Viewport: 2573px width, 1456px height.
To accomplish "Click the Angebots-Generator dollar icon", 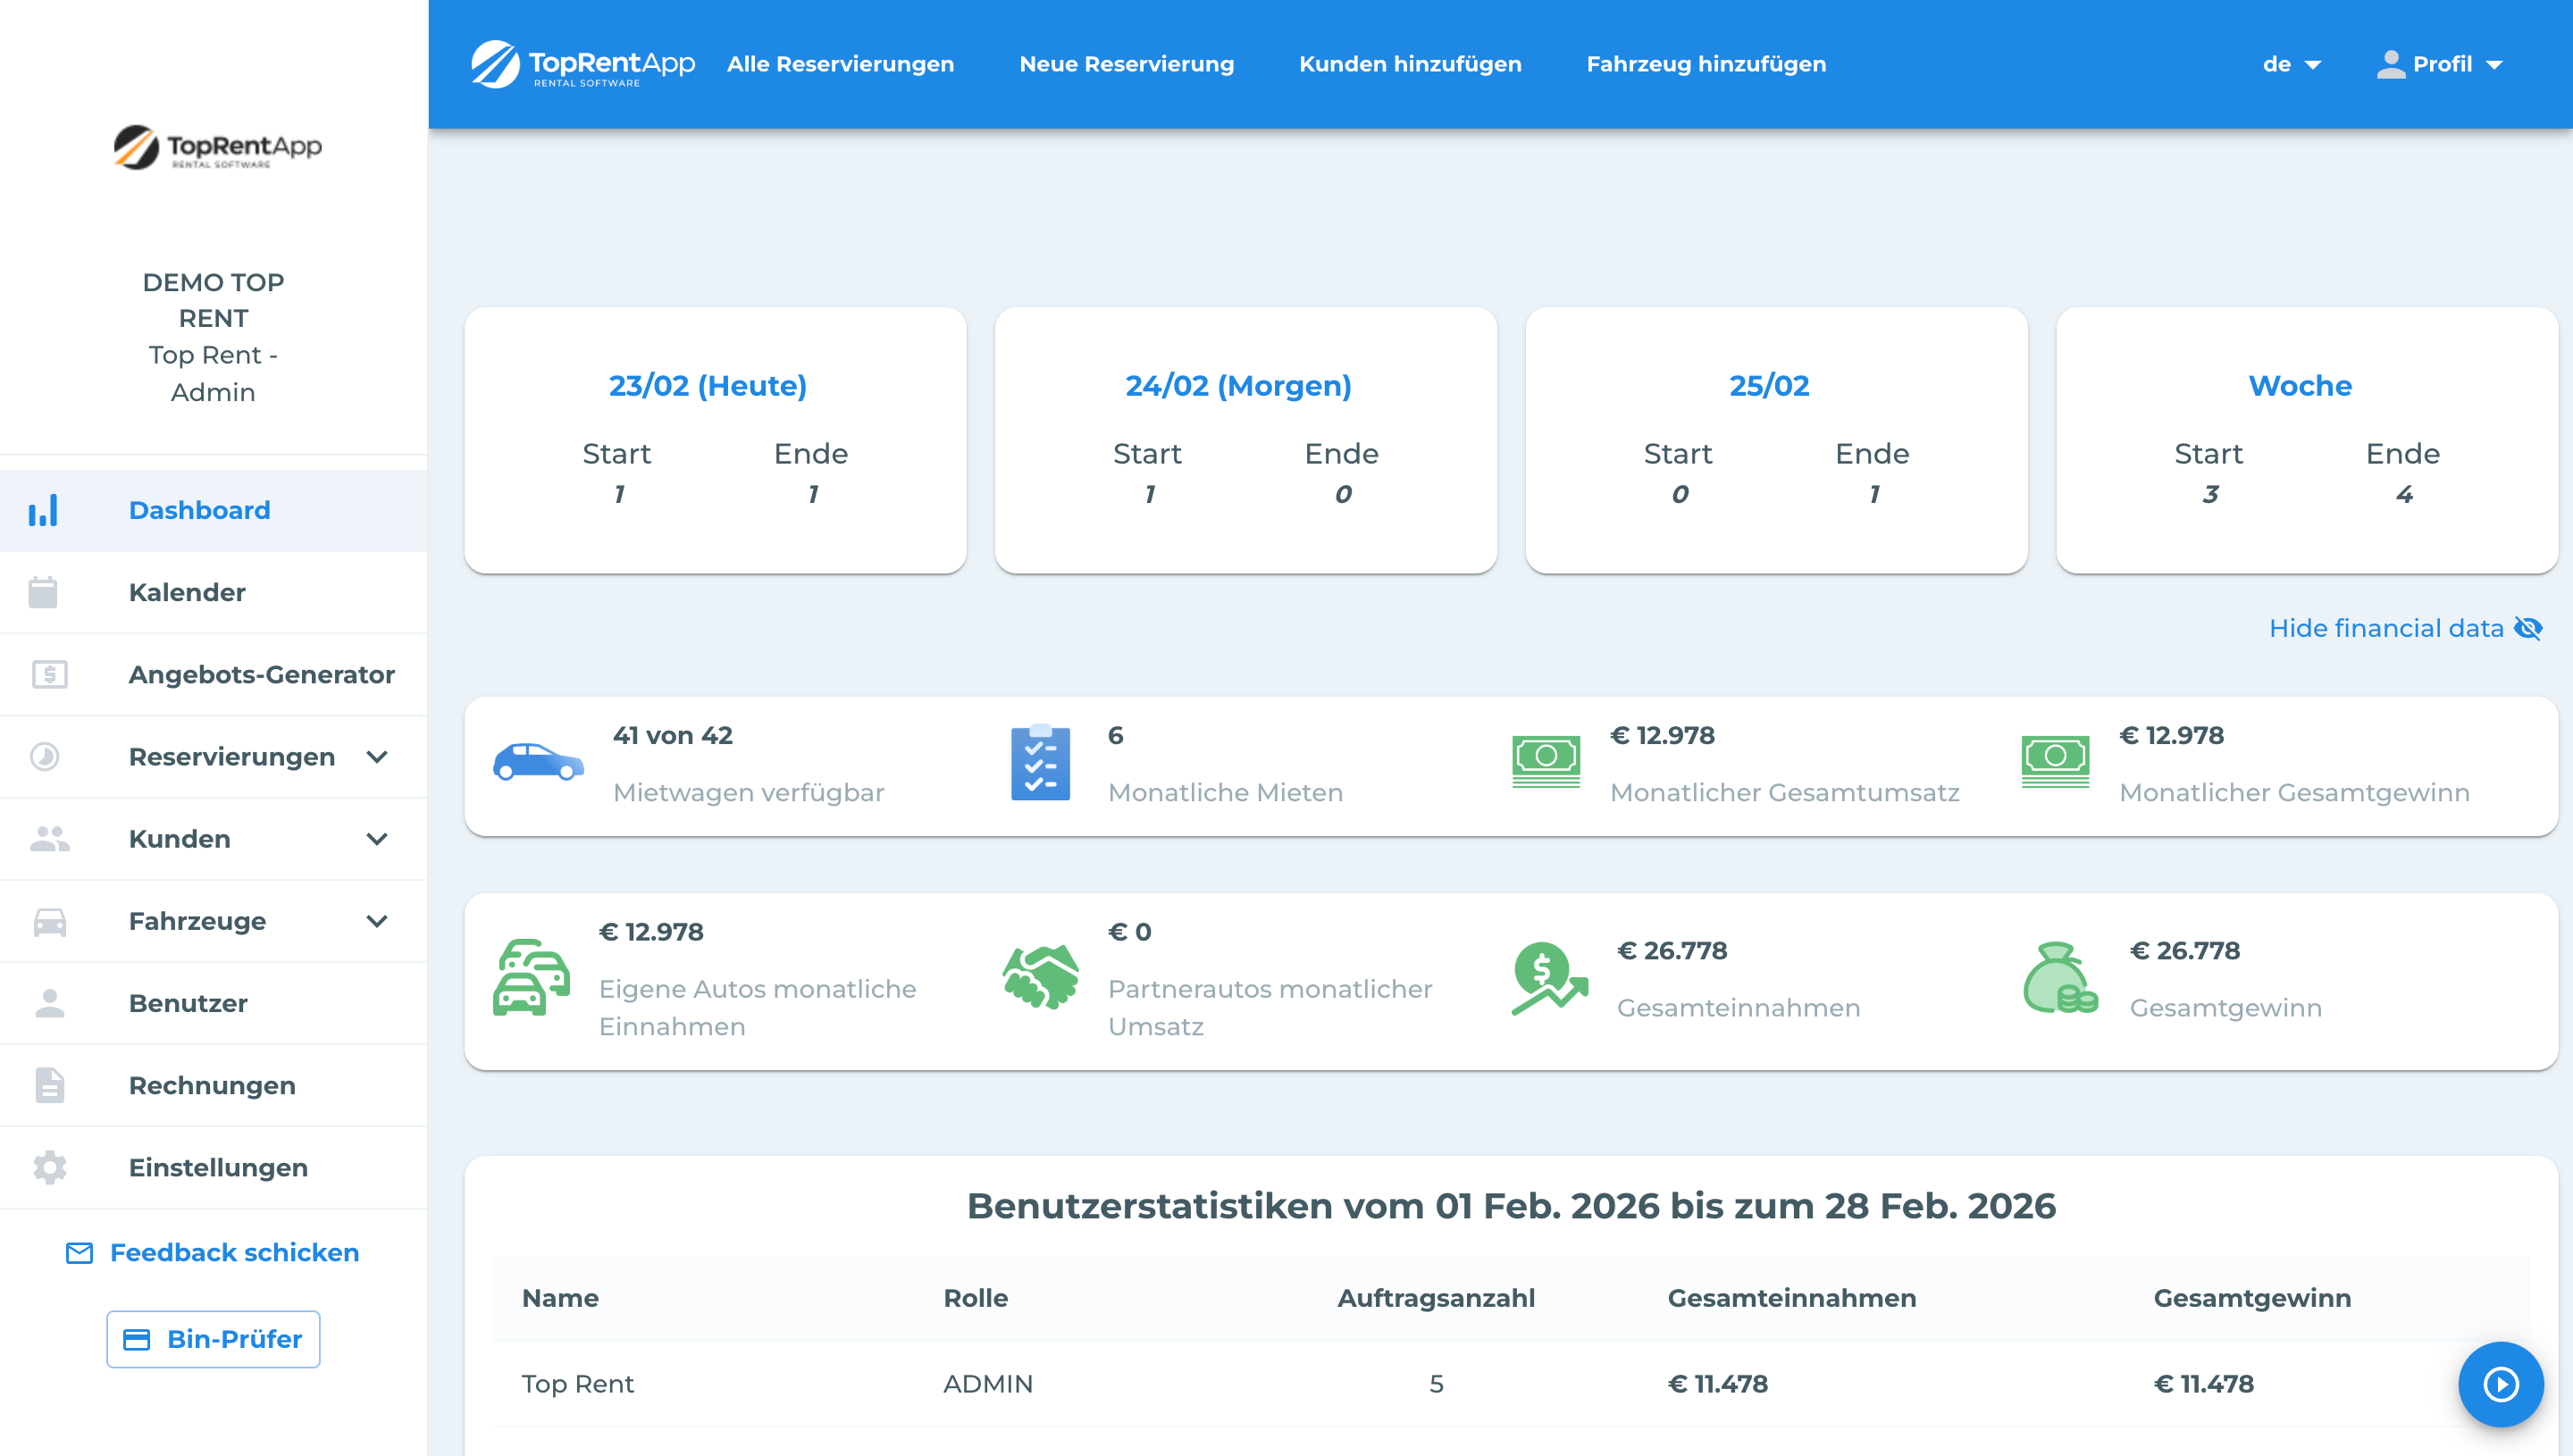I will tap(49, 675).
